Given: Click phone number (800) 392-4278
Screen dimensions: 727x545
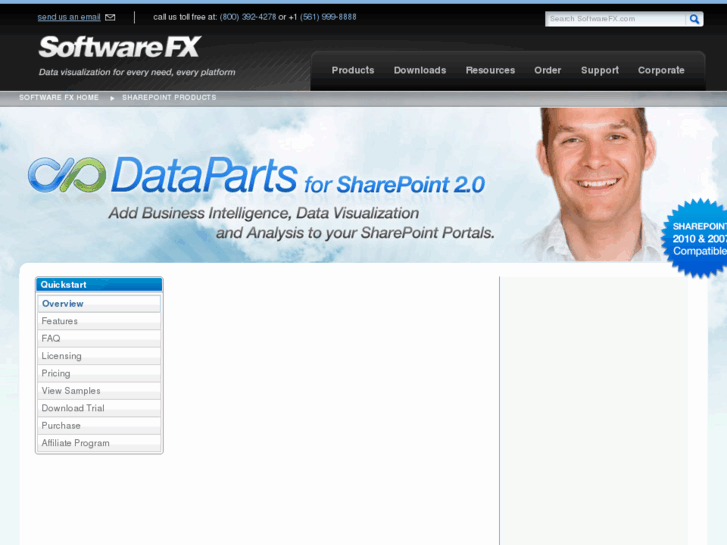Looking at the screenshot, I should tap(248, 17).
